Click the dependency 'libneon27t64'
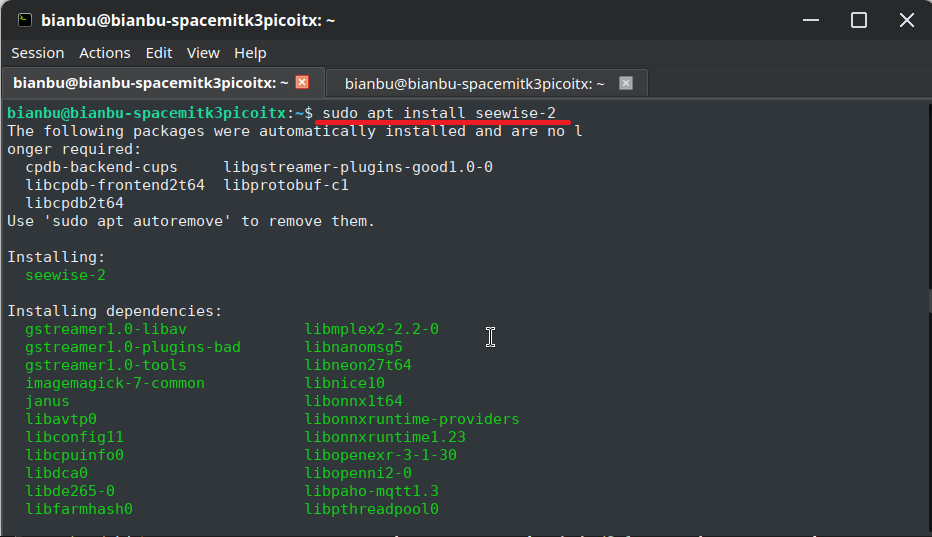 [358, 365]
